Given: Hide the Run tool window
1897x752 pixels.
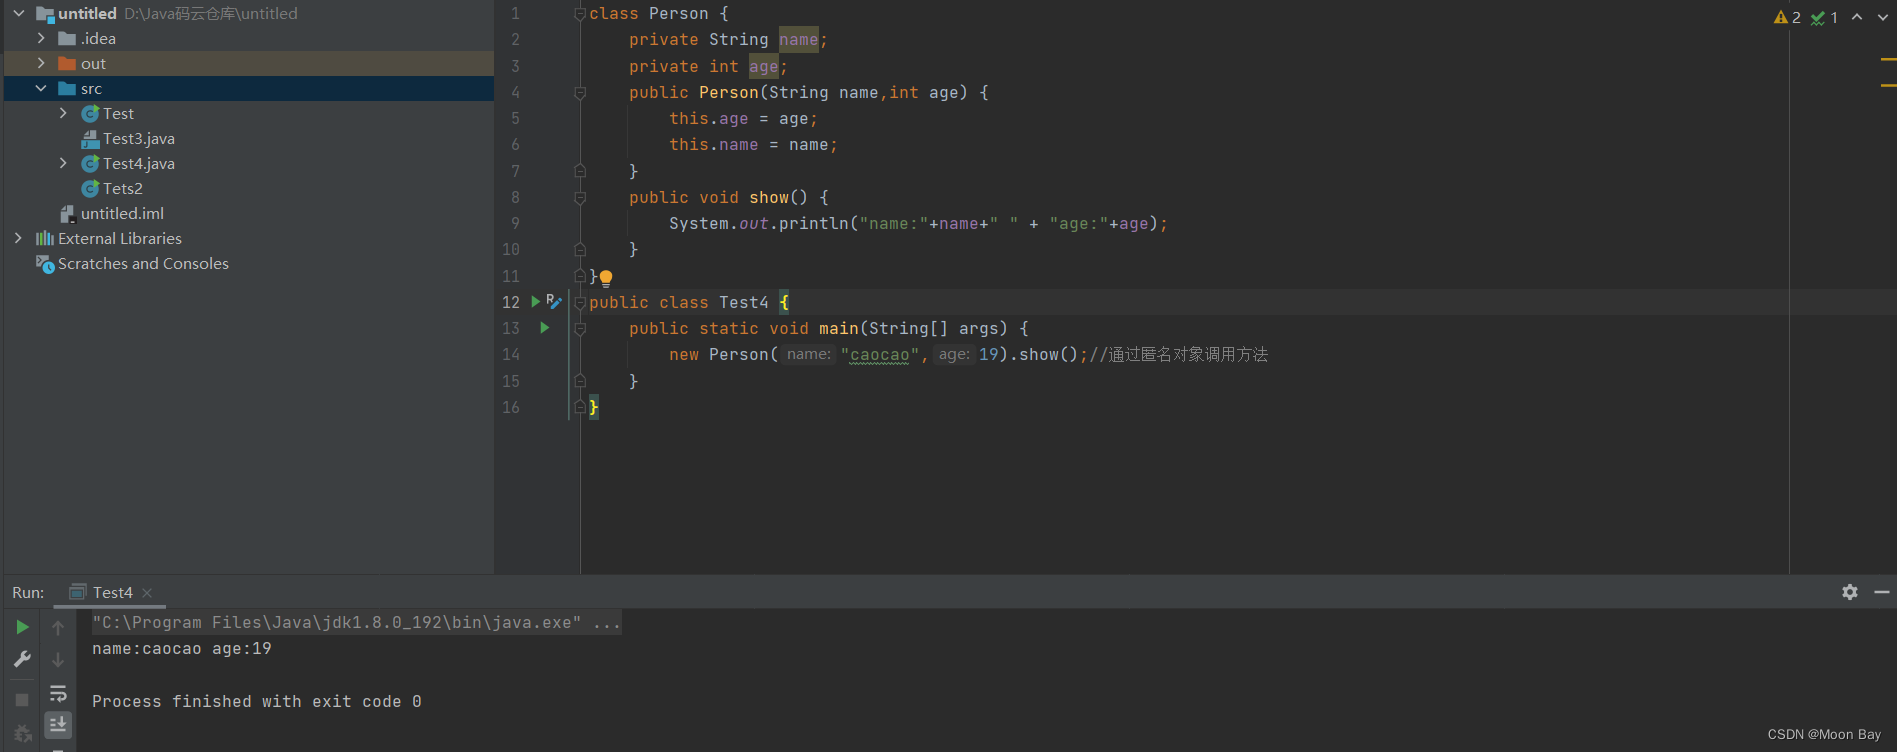Looking at the screenshot, I should 1882,592.
